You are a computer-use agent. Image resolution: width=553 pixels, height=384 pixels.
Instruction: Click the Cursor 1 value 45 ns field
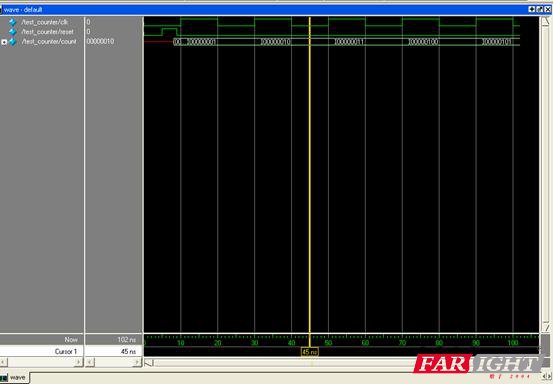[114, 351]
